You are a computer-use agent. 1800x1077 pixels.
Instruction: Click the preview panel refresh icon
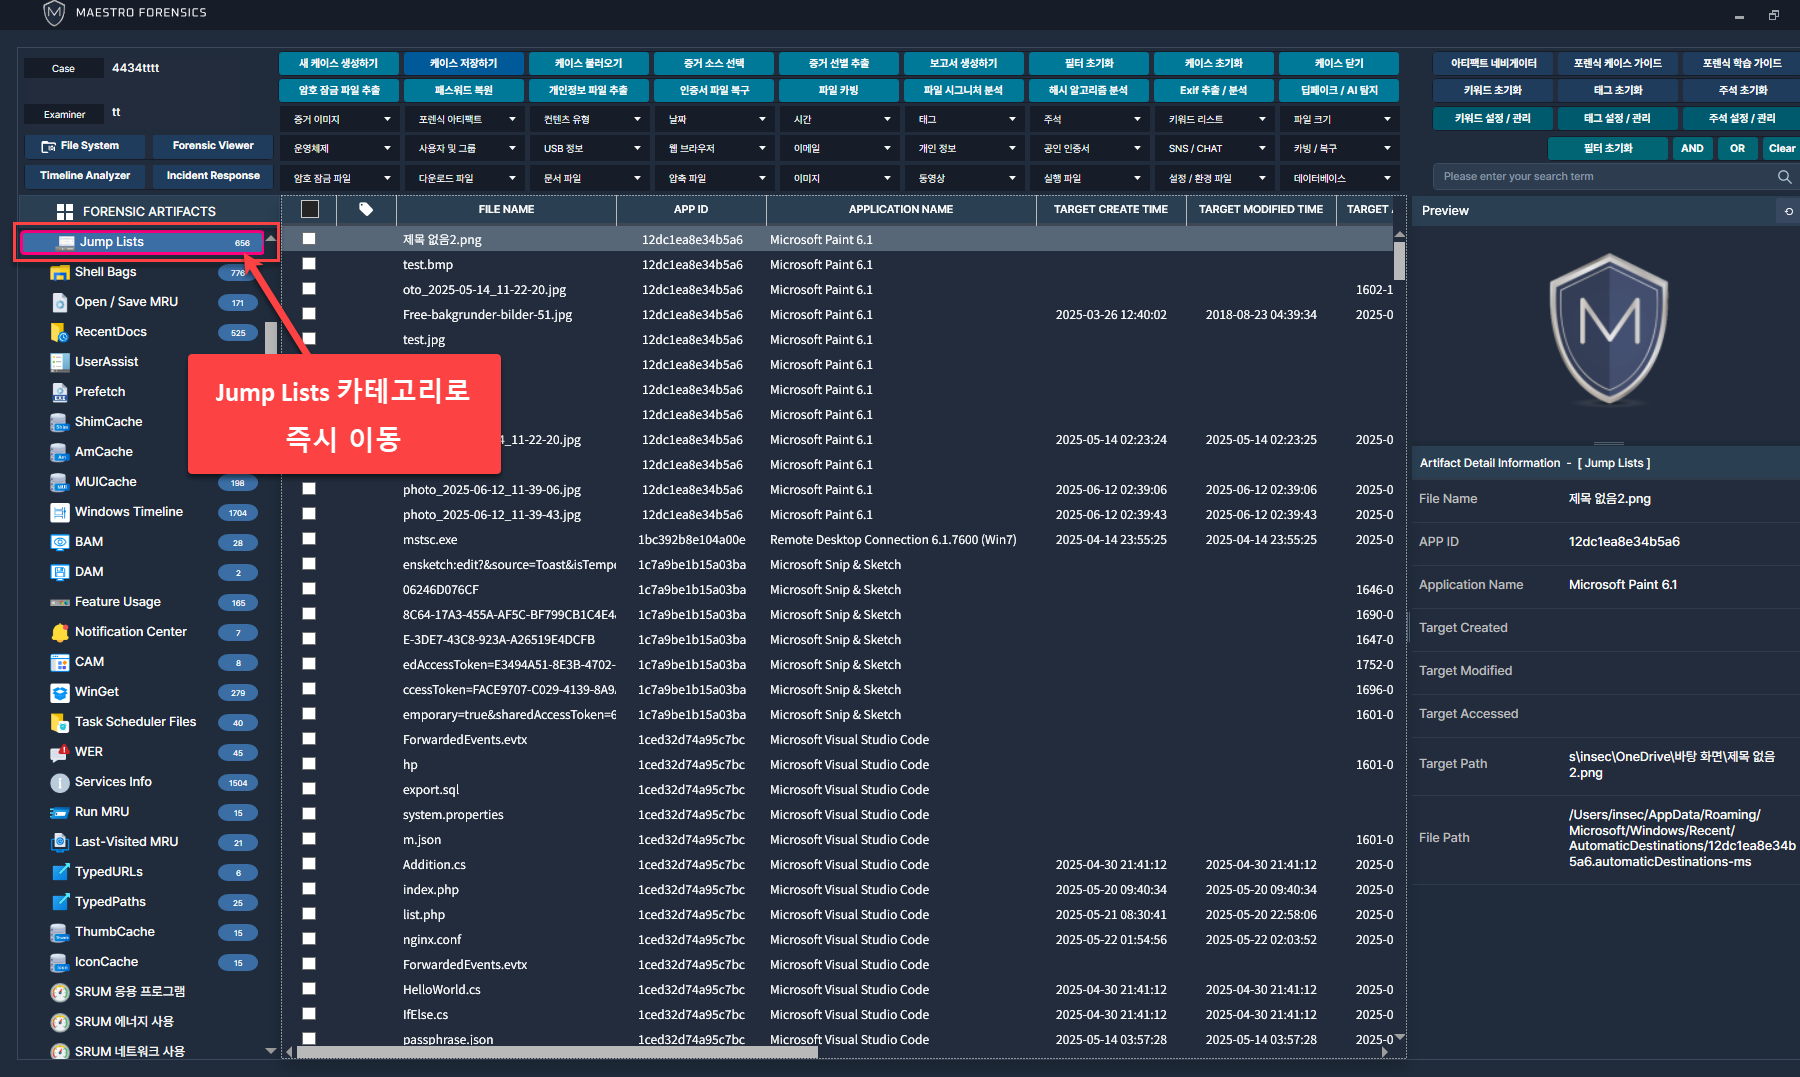point(1788,211)
